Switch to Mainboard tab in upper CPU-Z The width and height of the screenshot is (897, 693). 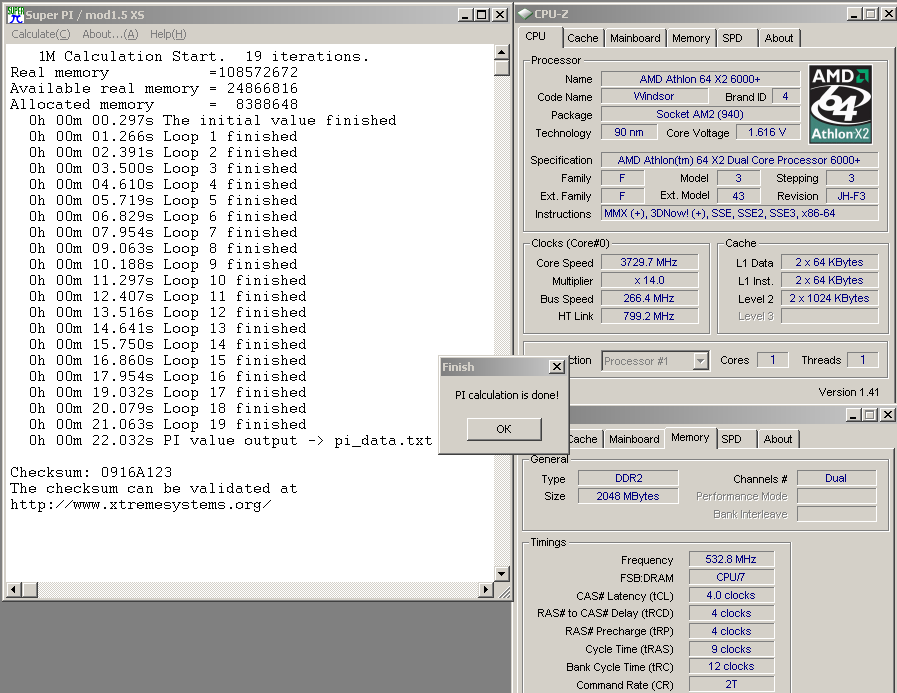pyautogui.click(x=635, y=38)
